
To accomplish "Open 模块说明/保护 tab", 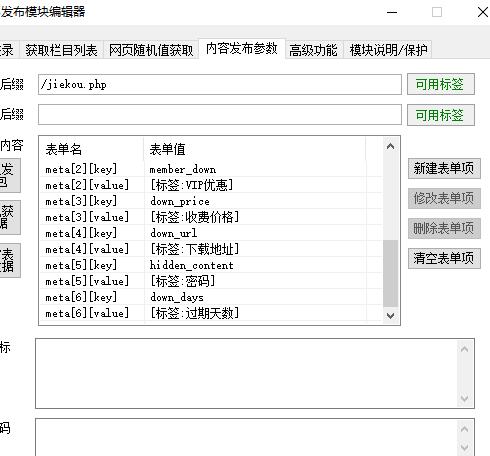I will 388,50.
